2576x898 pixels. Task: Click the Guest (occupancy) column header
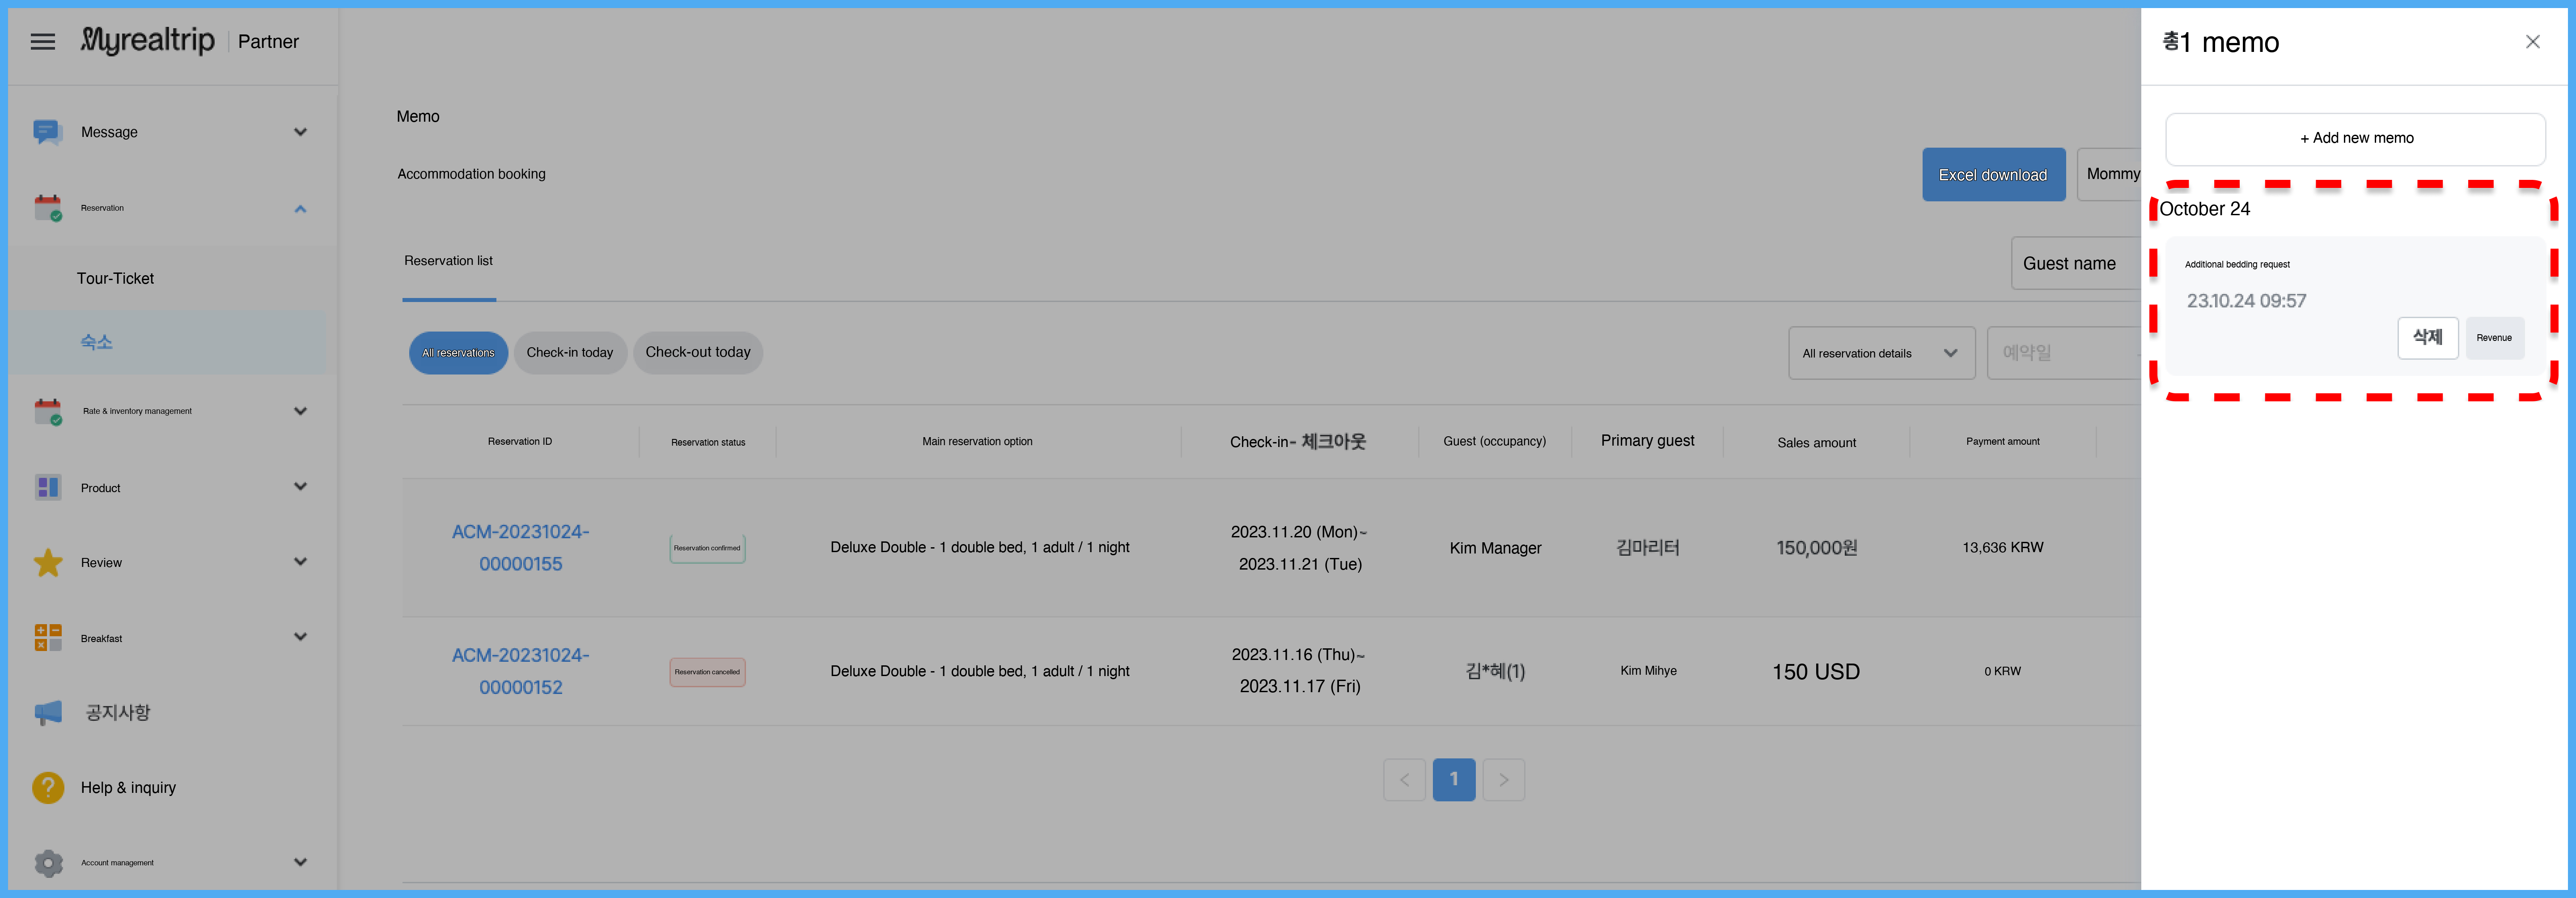click(x=1494, y=441)
